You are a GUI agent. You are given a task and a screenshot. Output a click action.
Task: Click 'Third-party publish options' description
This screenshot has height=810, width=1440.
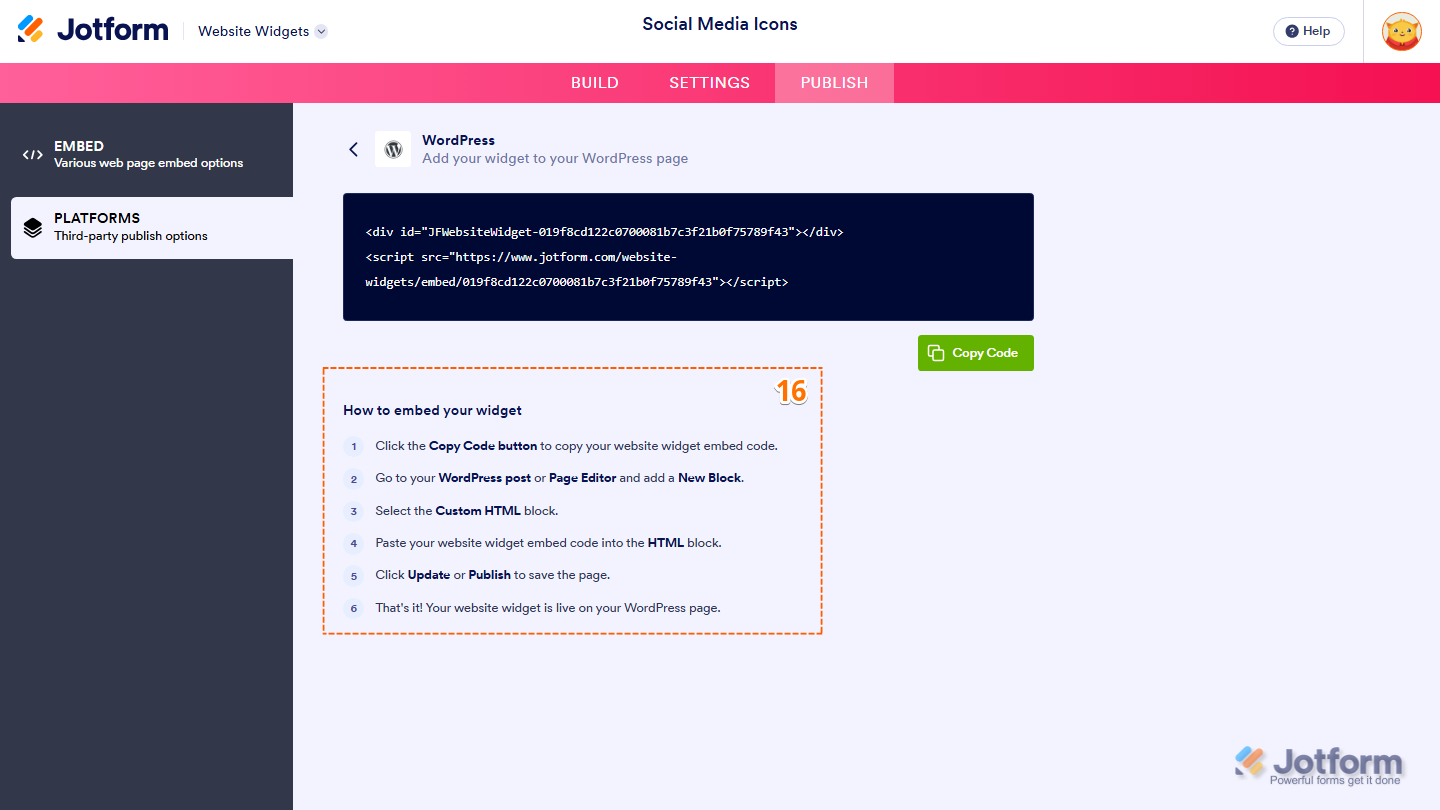click(131, 236)
